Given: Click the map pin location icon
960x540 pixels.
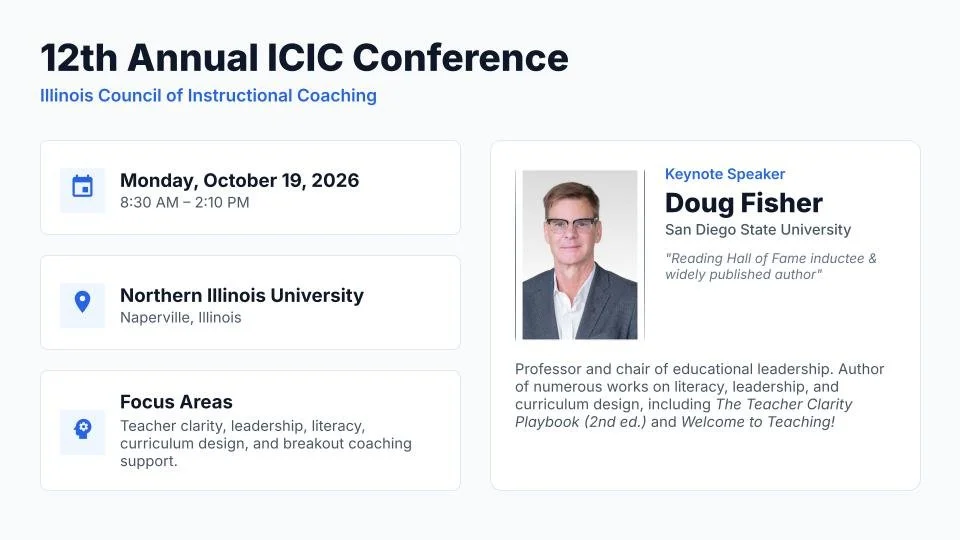Looking at the screenshot, I should 82,302.
